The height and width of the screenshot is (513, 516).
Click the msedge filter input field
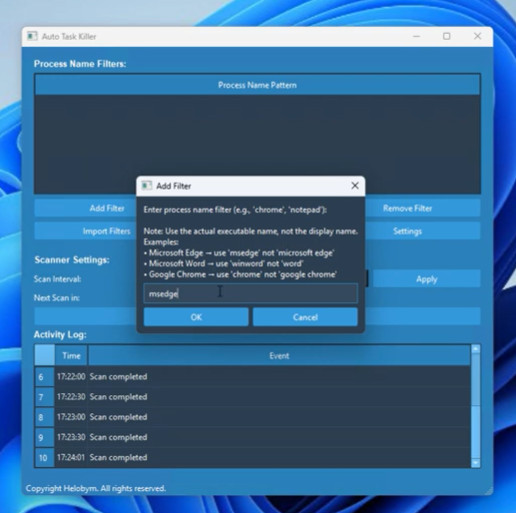pyautogui.click(x=251, y=294)
